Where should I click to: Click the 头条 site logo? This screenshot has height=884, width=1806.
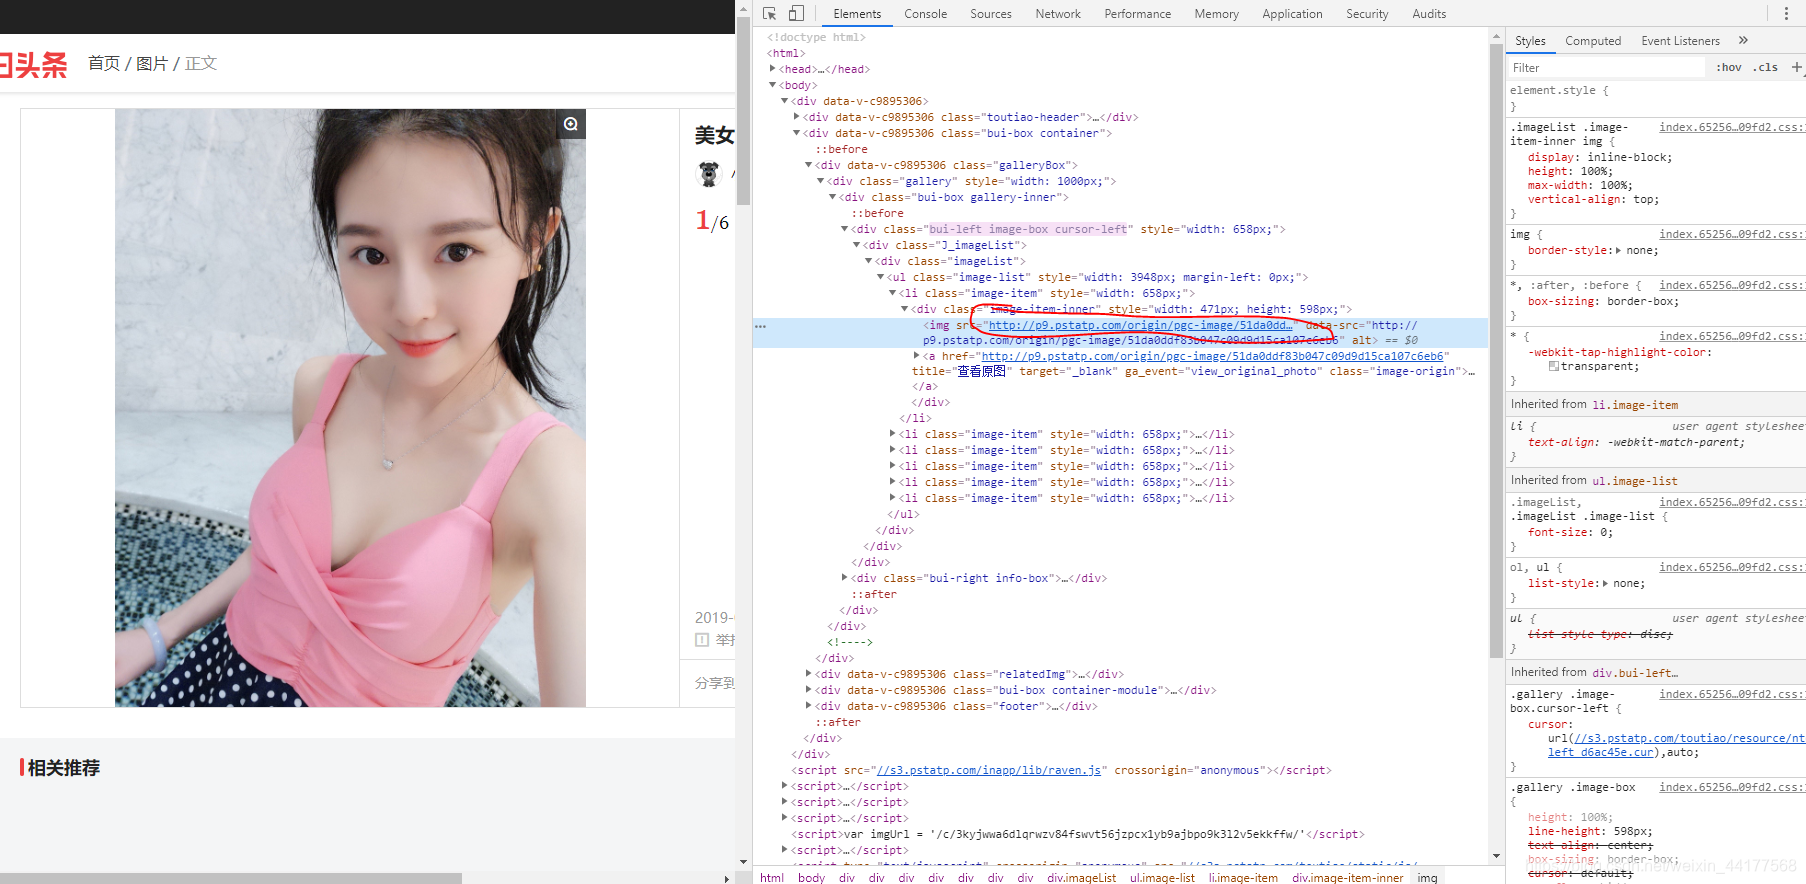[x=33, y=65]
